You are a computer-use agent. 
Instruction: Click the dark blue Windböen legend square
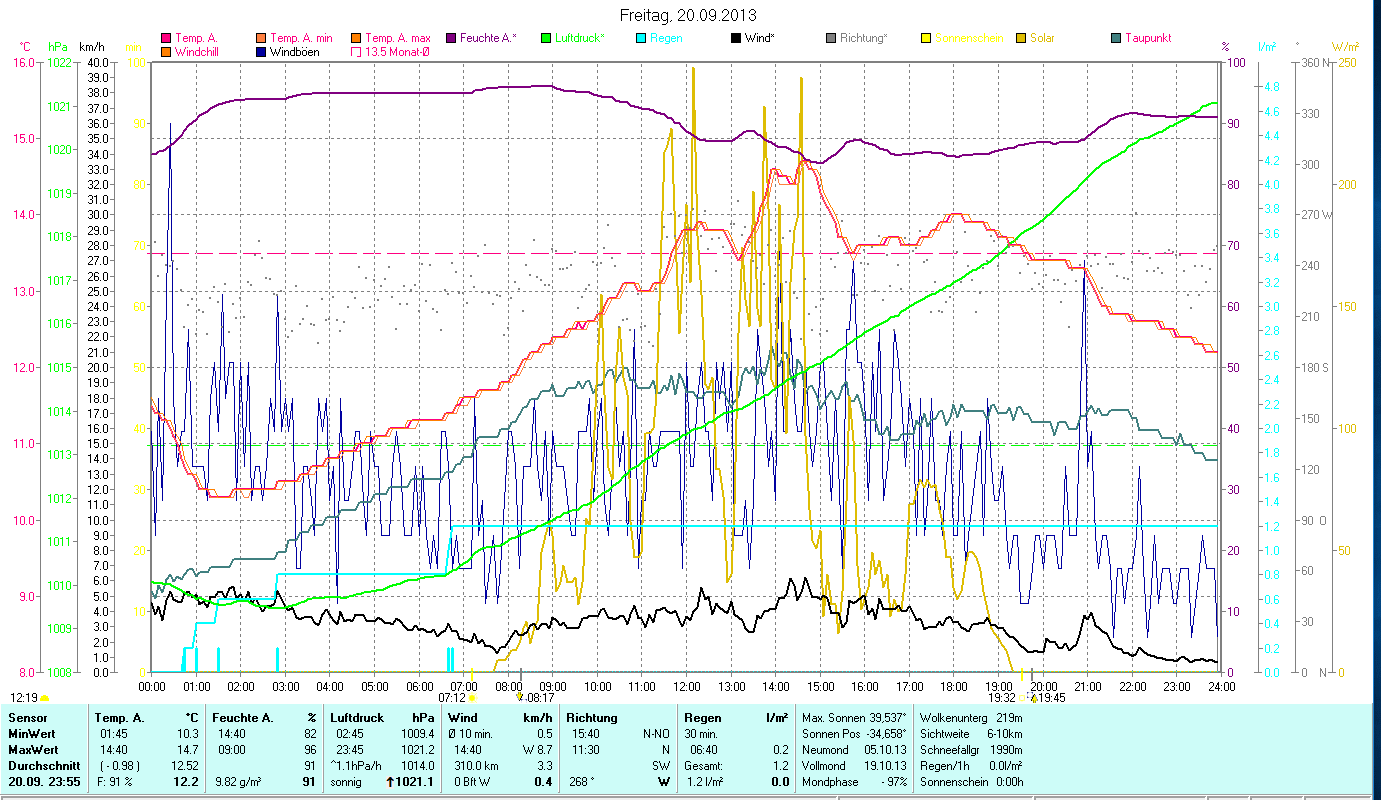pyautogui.click(x=260, y=51)
